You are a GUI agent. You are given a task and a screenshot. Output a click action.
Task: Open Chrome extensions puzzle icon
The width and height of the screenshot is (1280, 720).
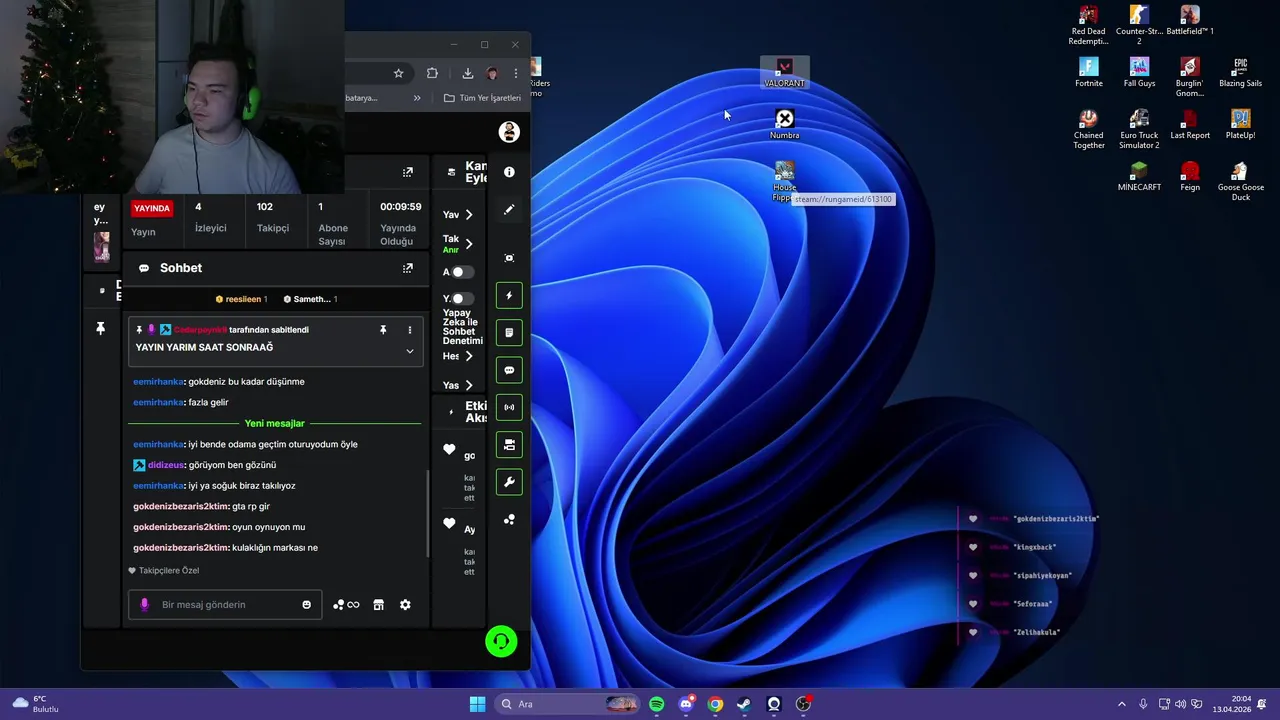(432, 73)
